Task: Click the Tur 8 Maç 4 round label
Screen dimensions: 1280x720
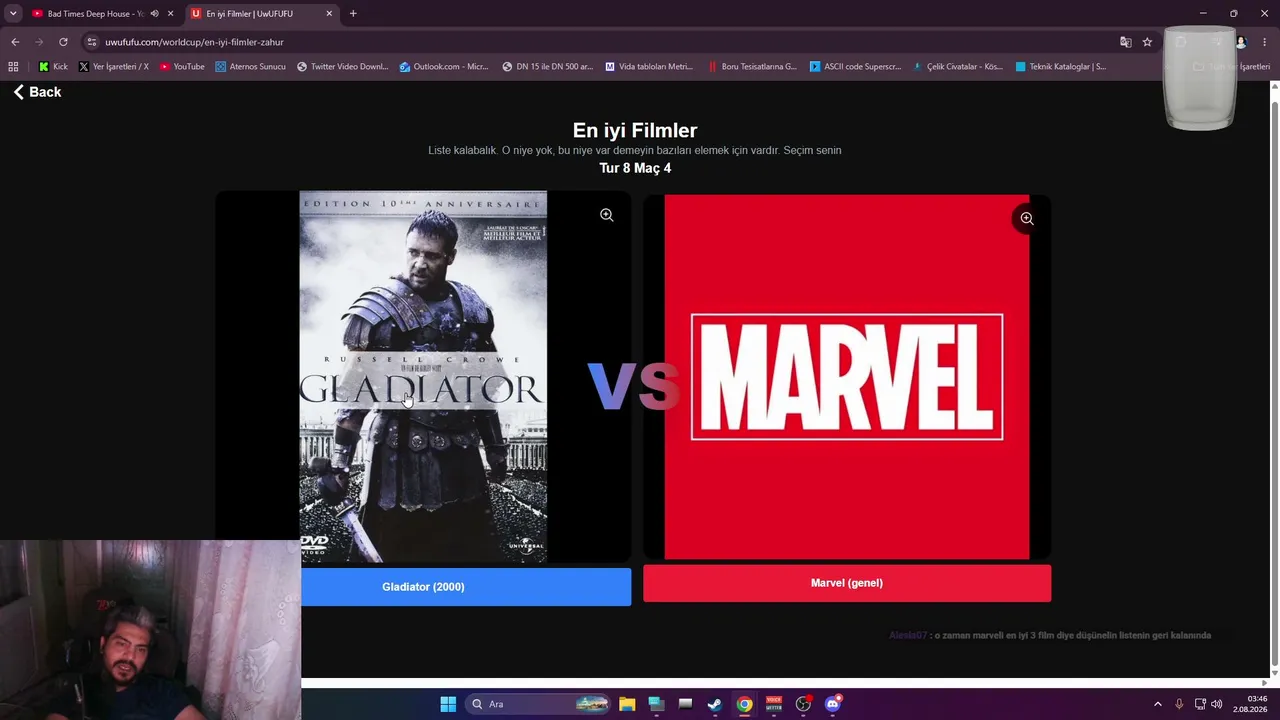Action: (x=635, y=168)
